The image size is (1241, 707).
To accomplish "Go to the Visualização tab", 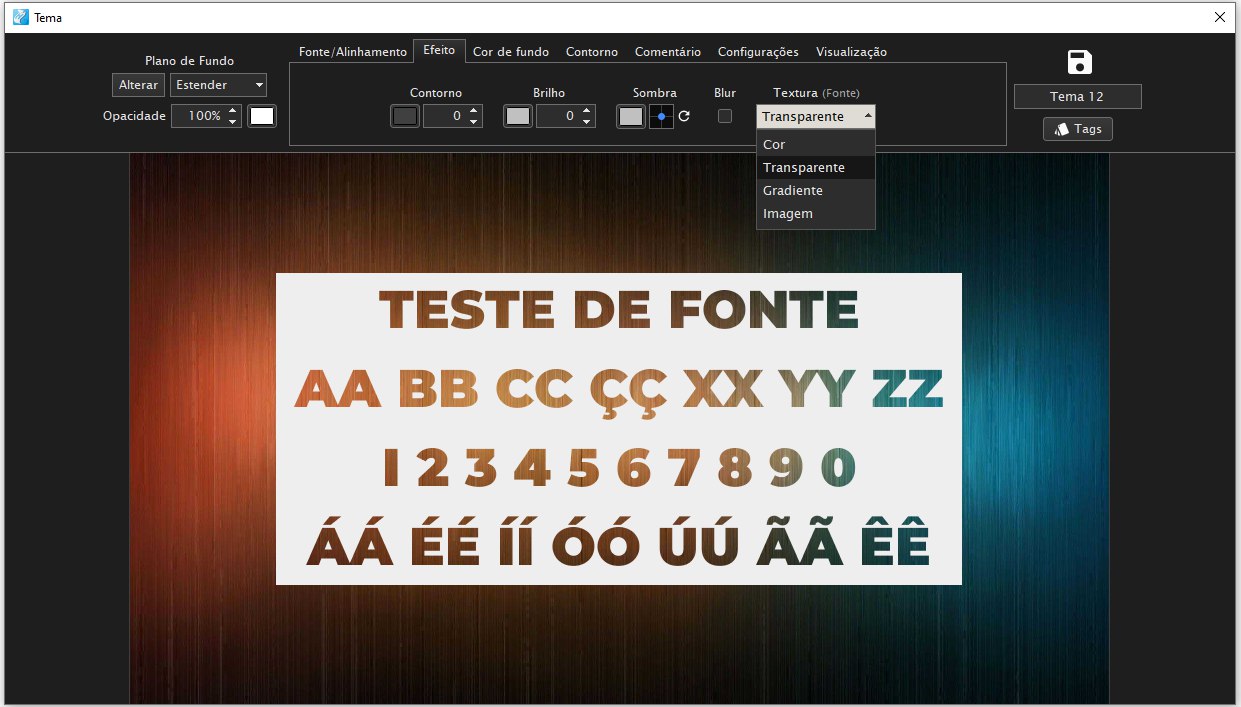I will (x=851, y=52).
